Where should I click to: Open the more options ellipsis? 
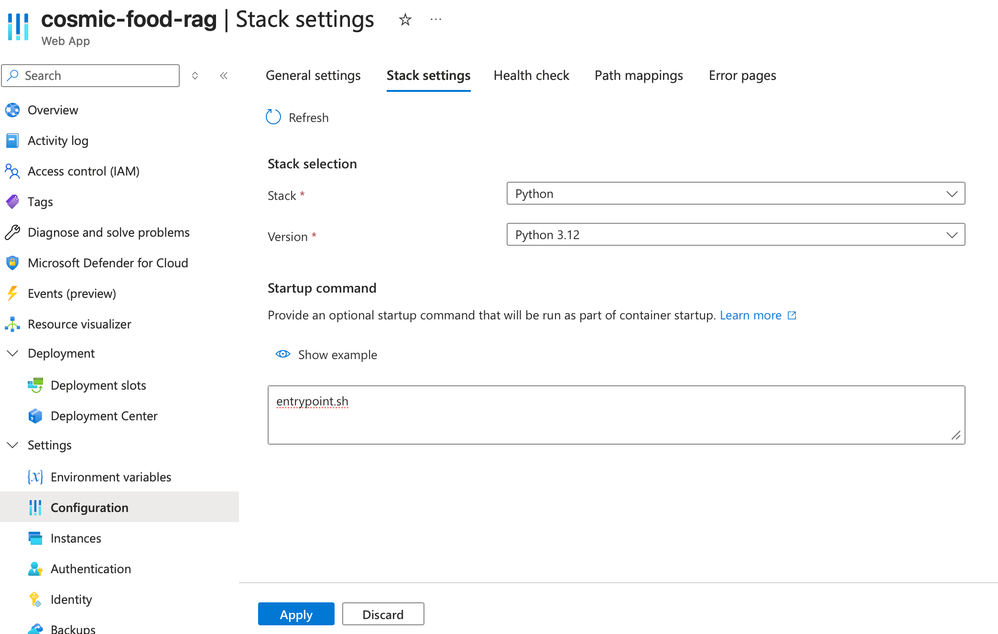point(436,20)
